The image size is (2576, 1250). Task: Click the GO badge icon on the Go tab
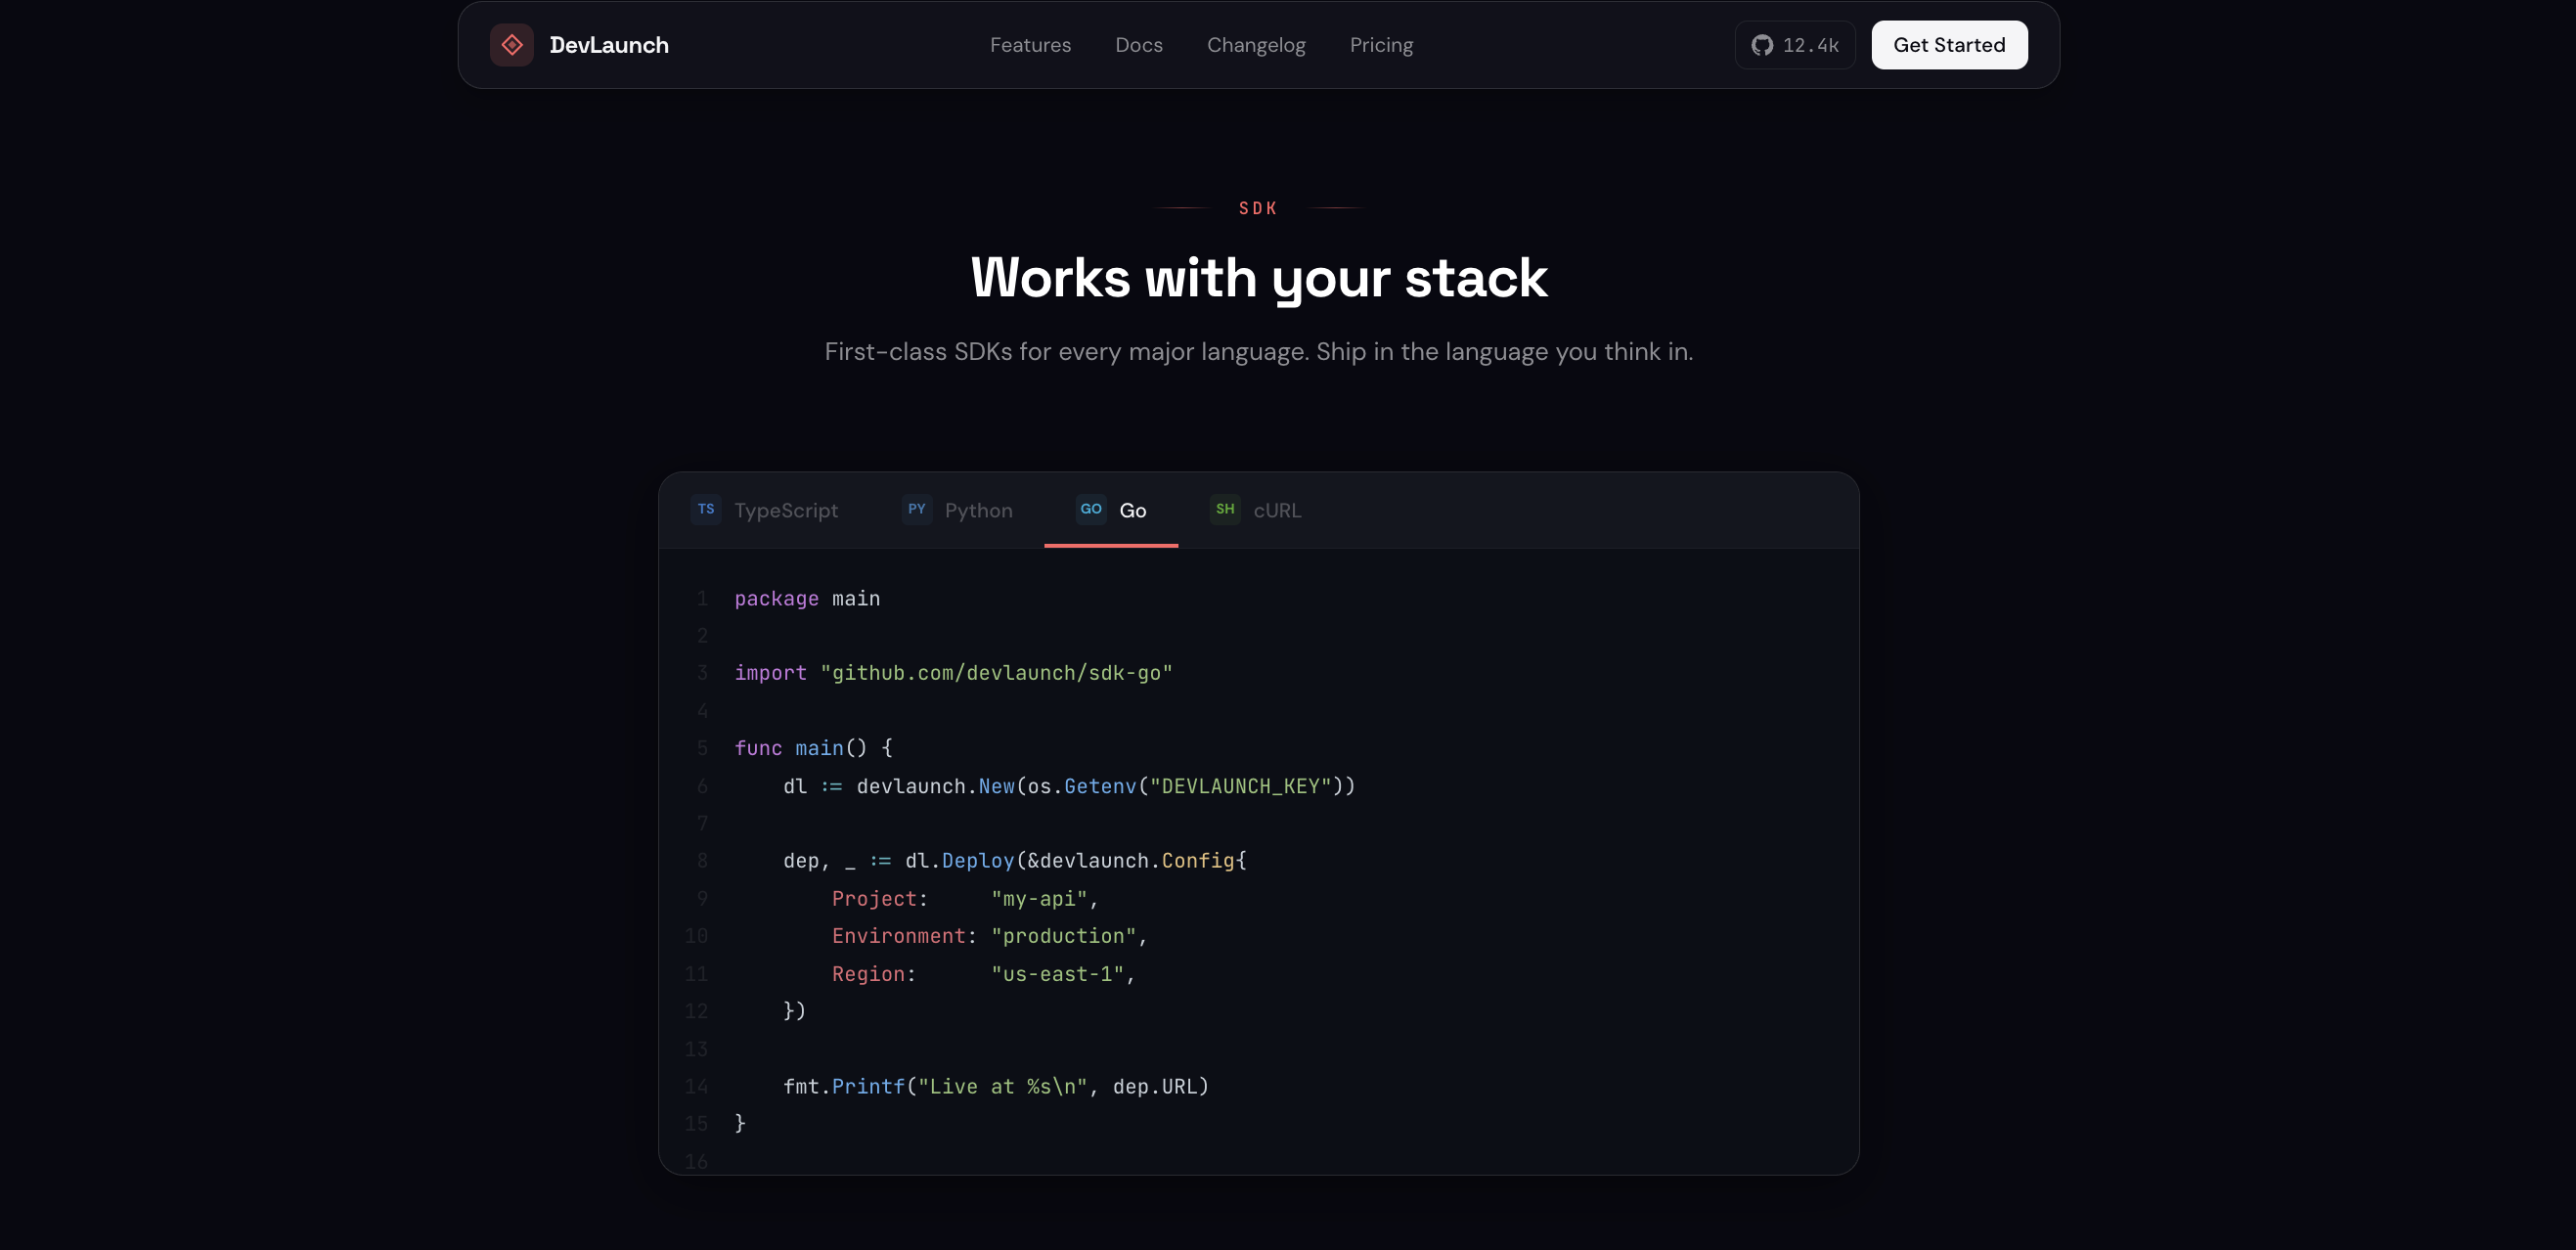click(1090, 509)
